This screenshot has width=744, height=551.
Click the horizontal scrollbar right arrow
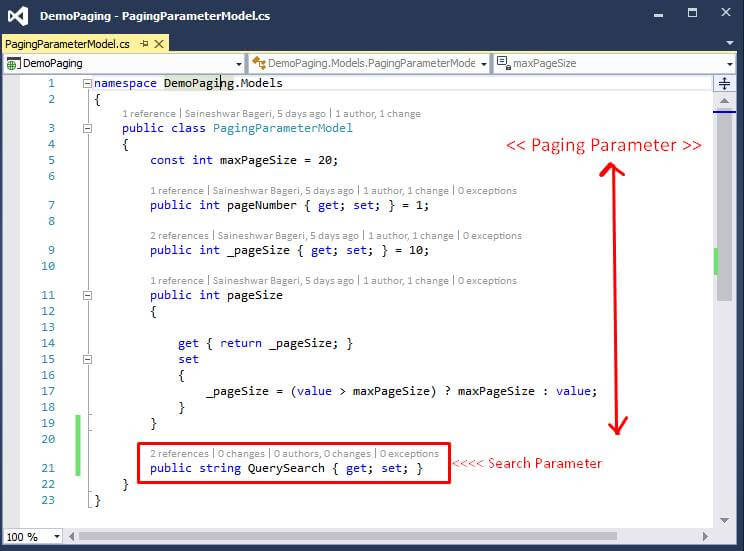tap(705, 537)
